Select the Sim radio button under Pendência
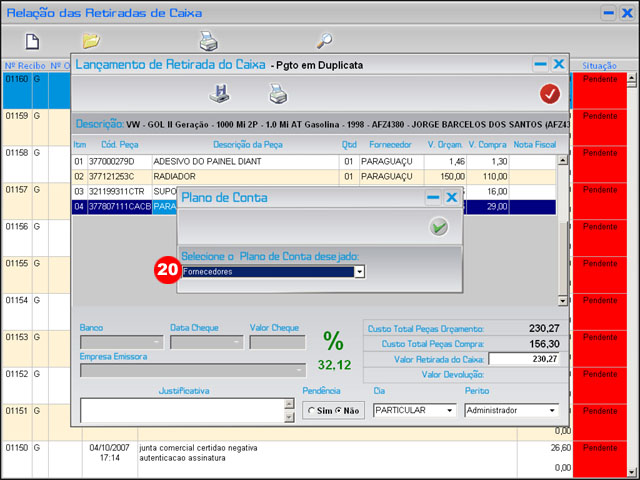This screenshot has width=640, height=480. click(x=312, y=410)
